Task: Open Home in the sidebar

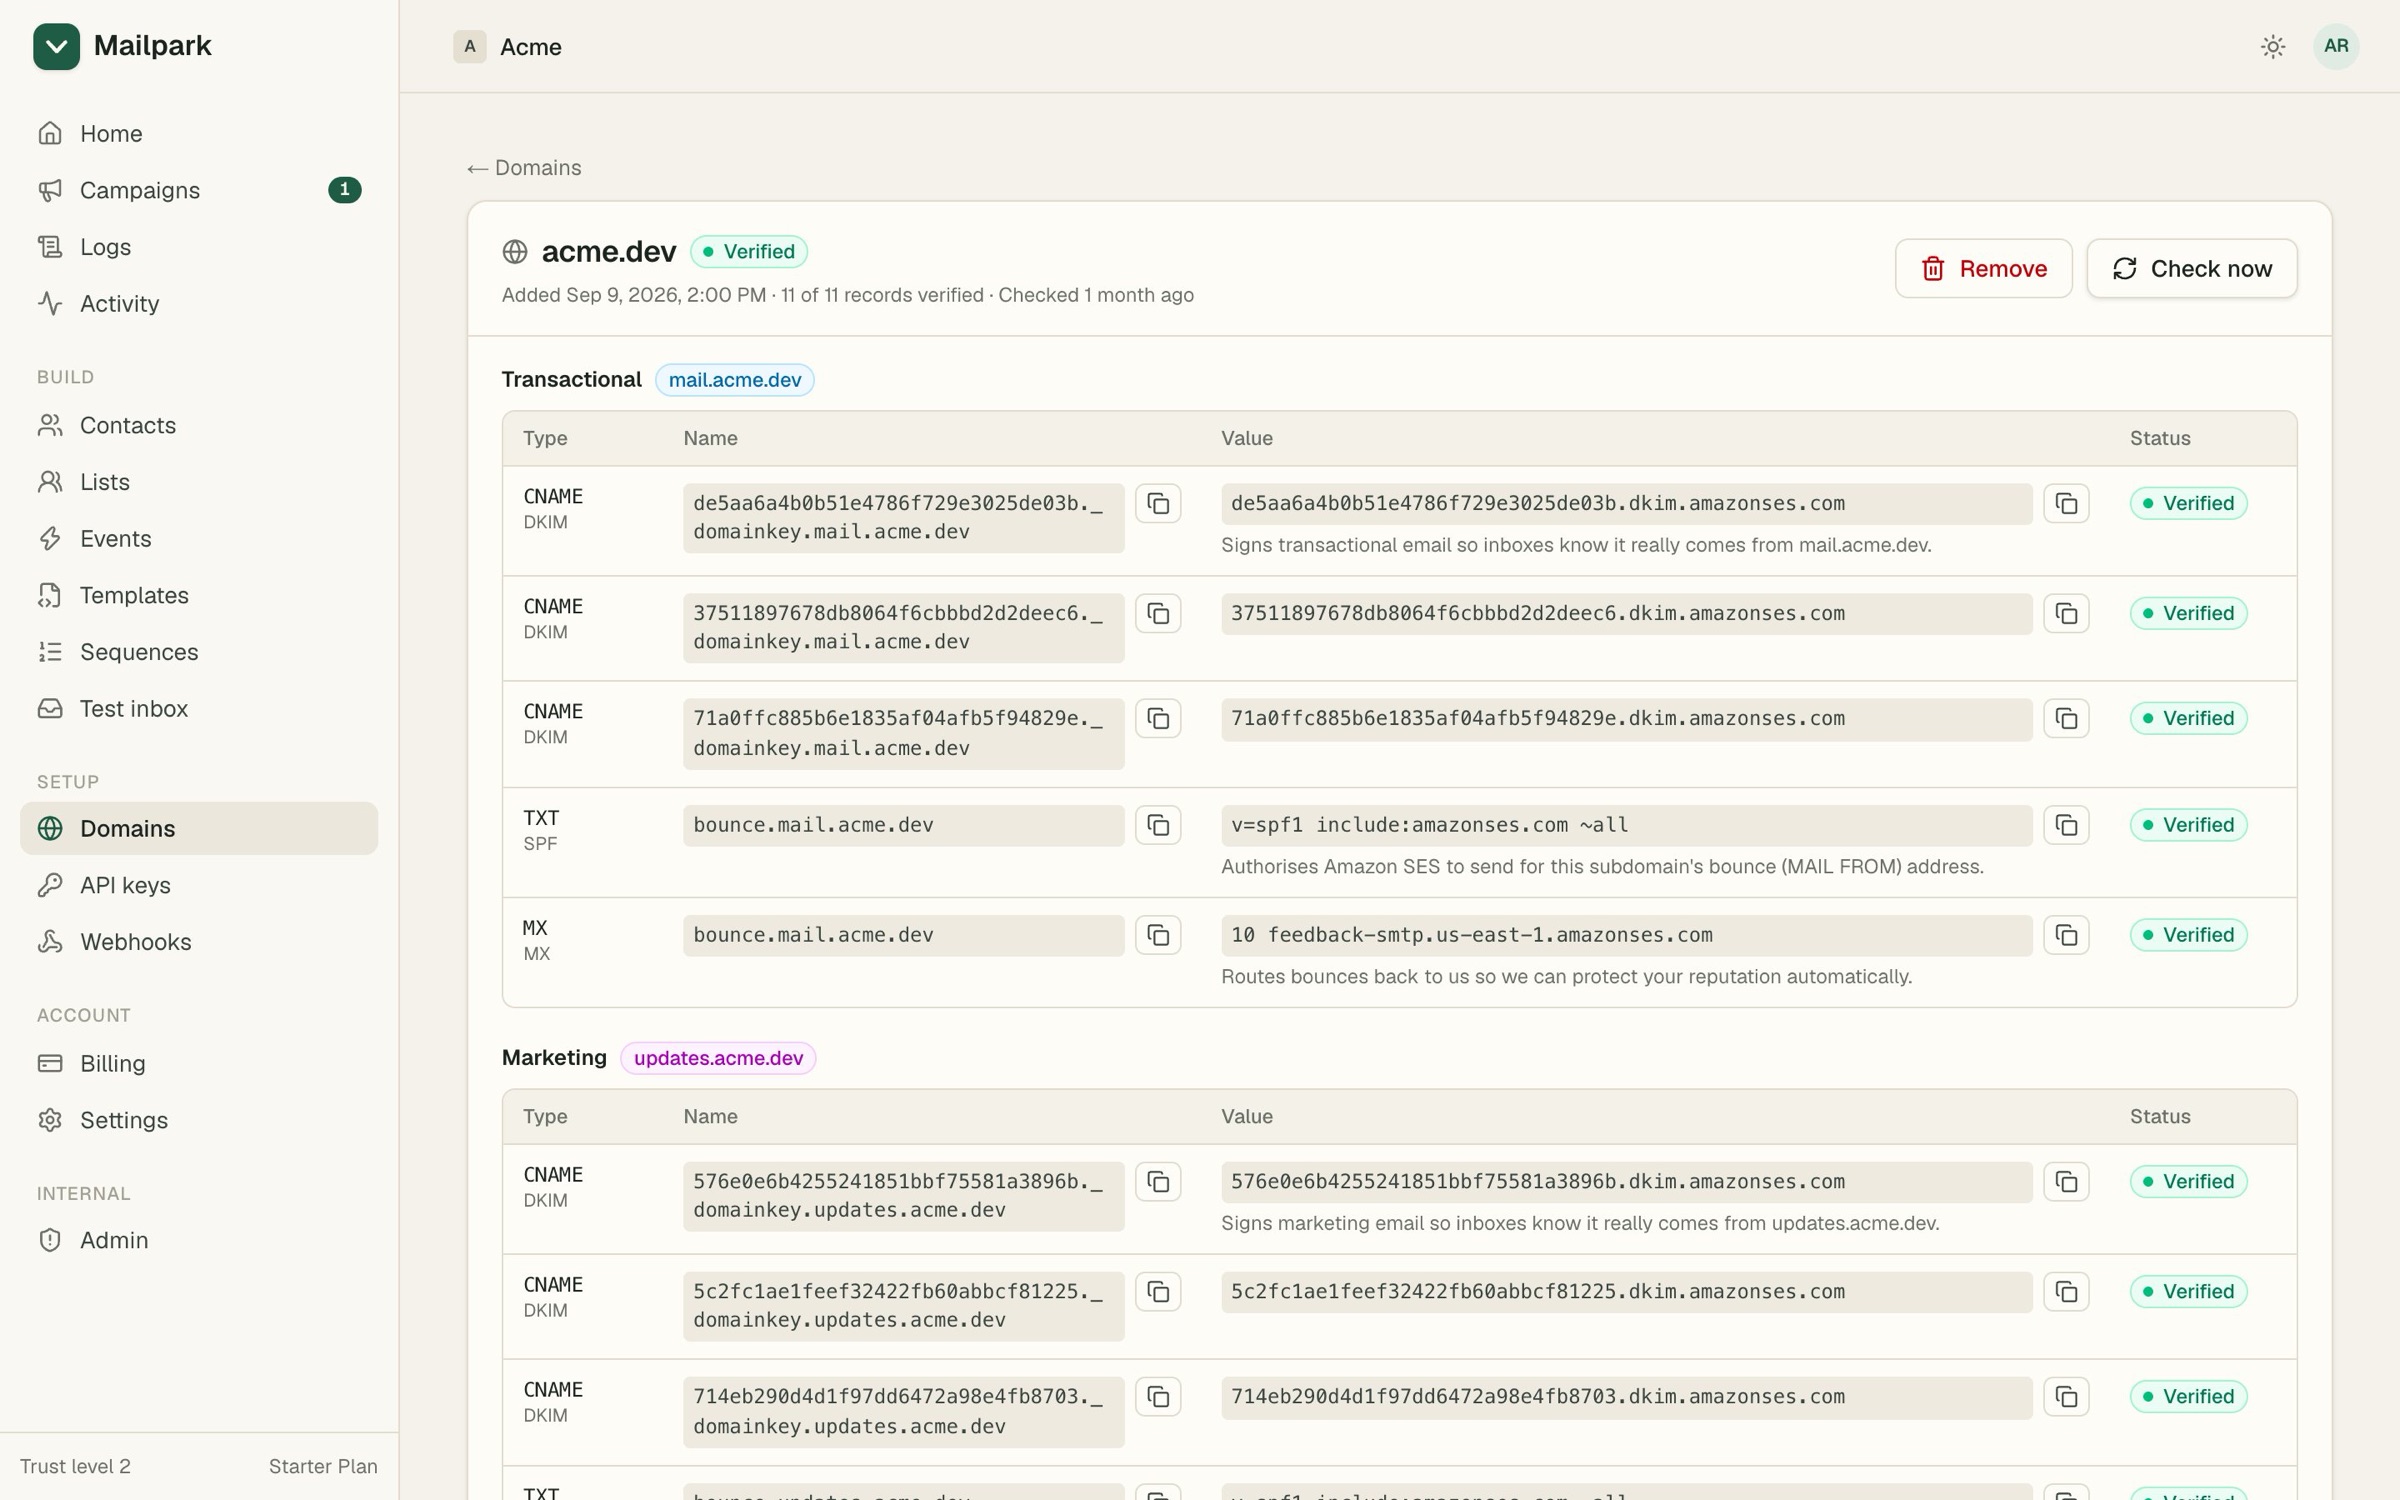Action: 199,133
